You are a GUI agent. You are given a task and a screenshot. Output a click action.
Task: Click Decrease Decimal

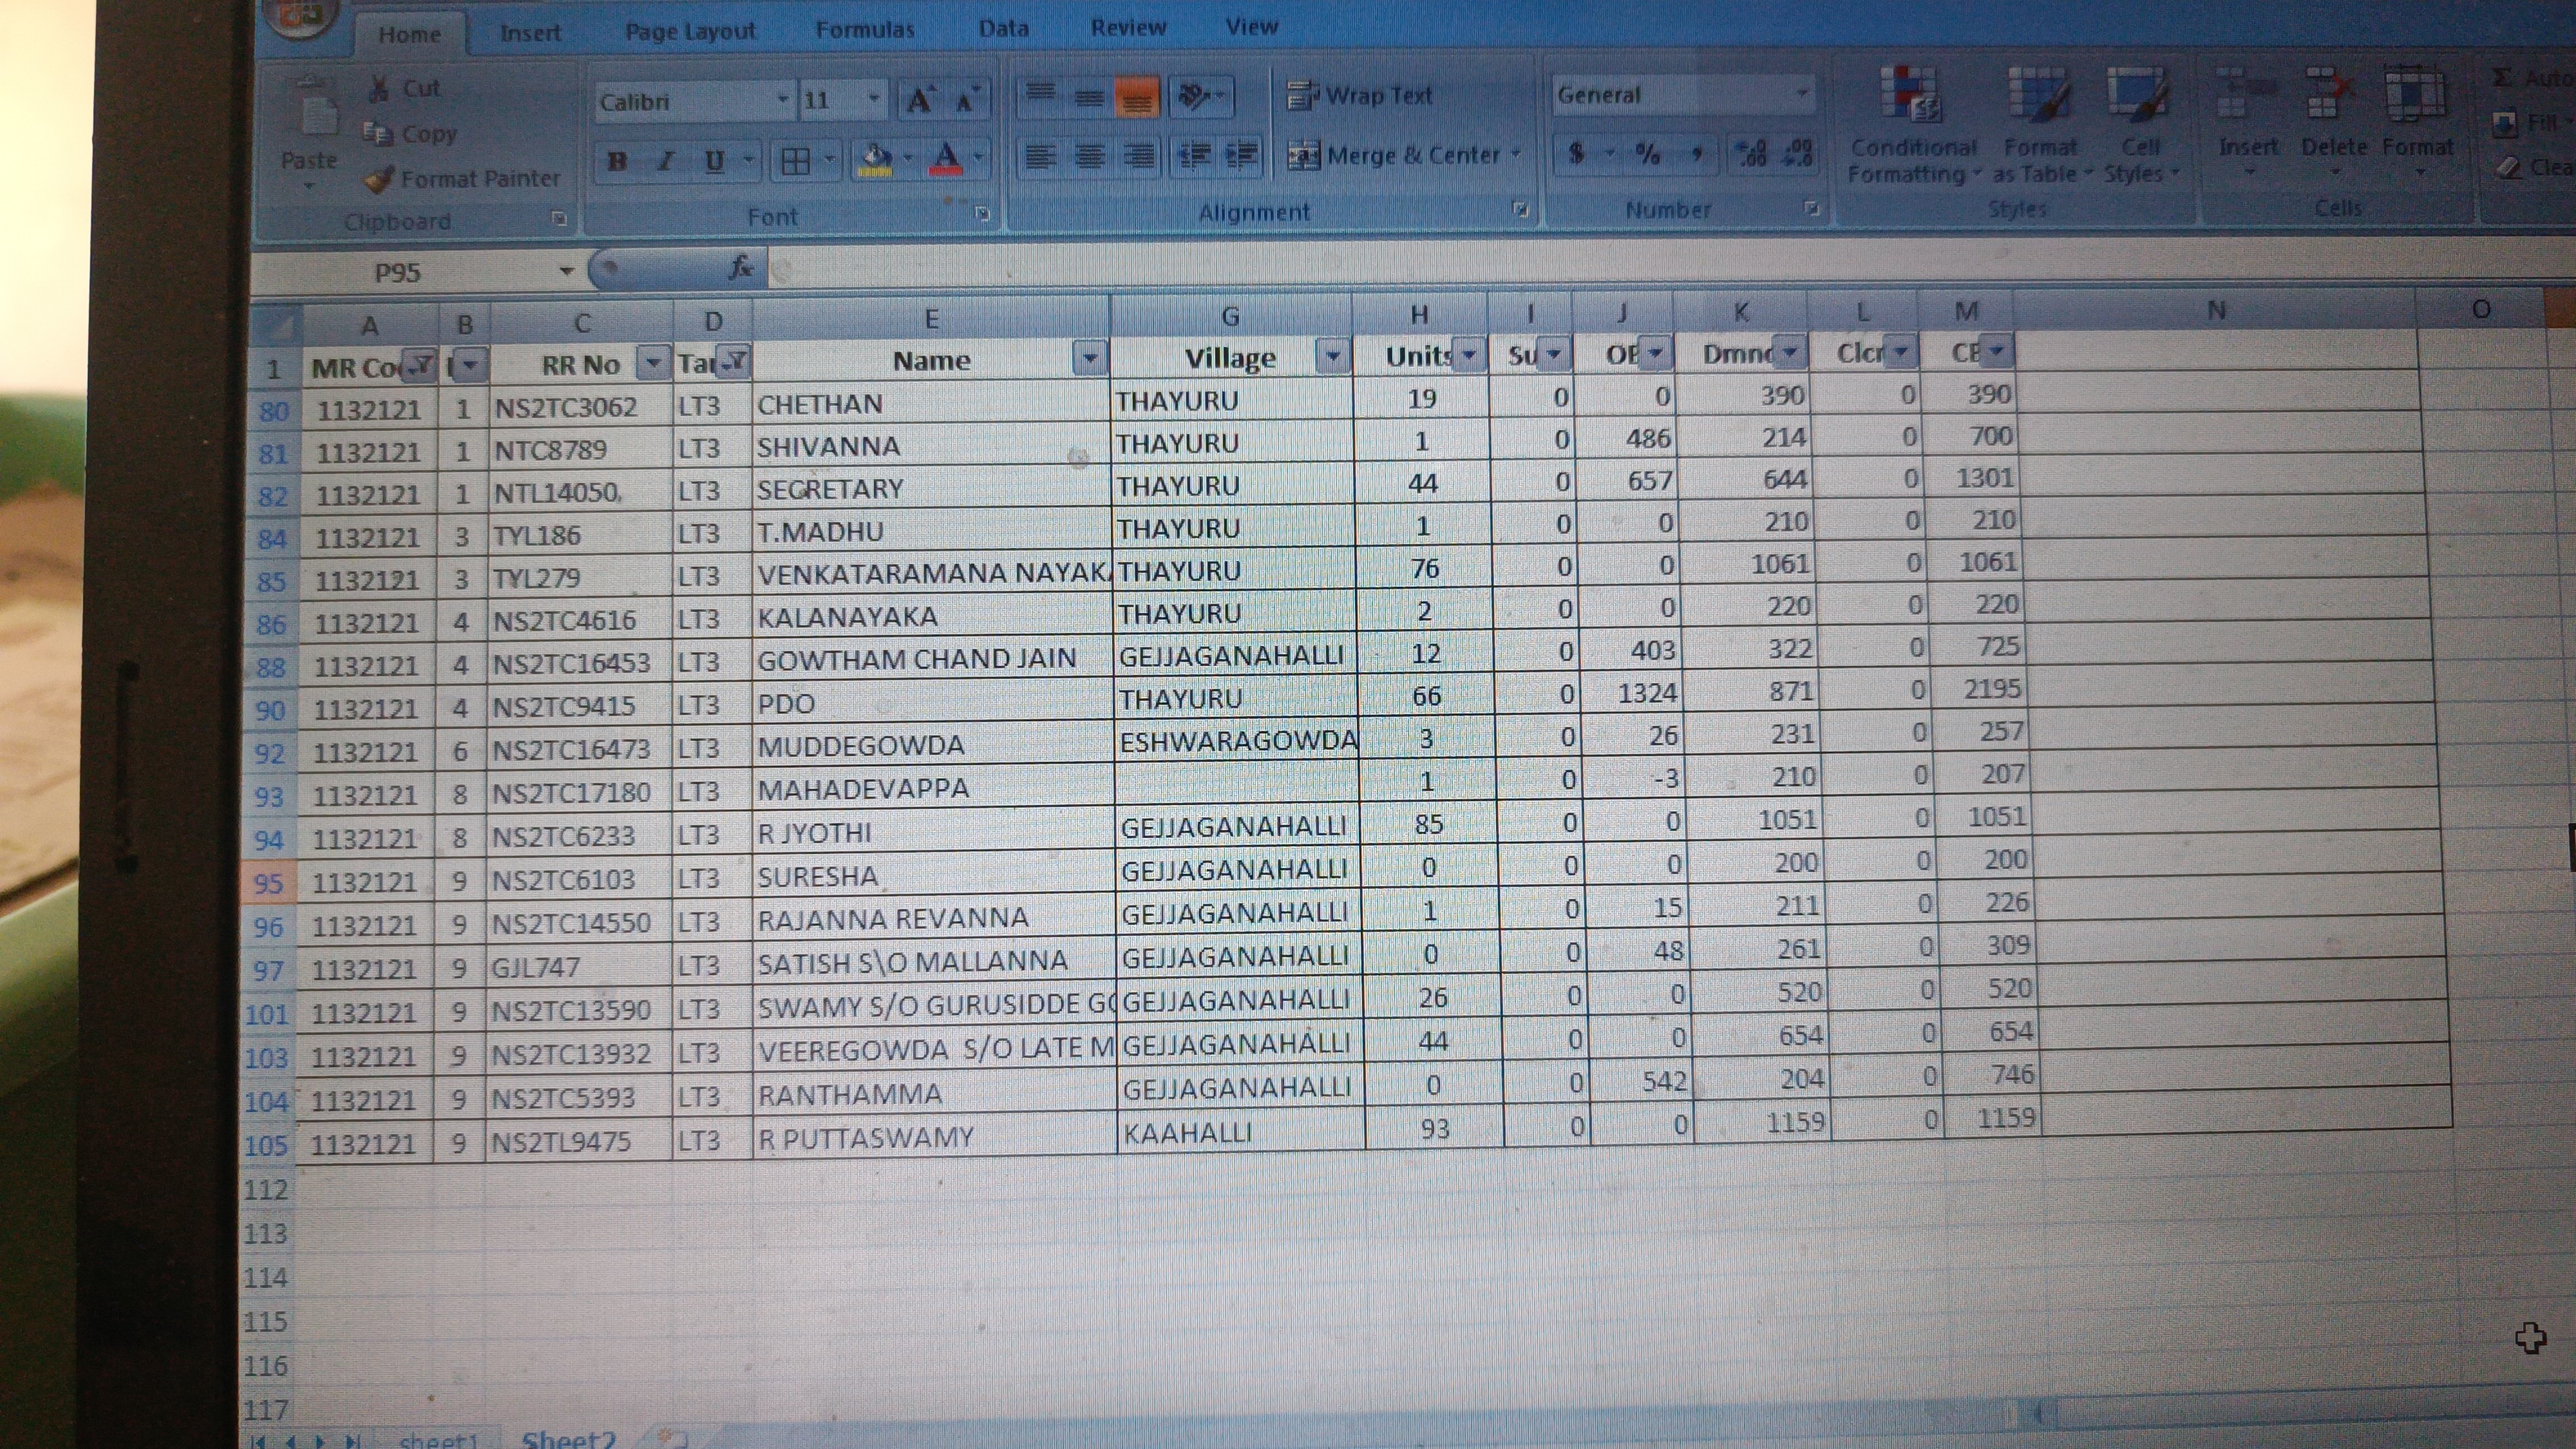tap(1799, 154)
